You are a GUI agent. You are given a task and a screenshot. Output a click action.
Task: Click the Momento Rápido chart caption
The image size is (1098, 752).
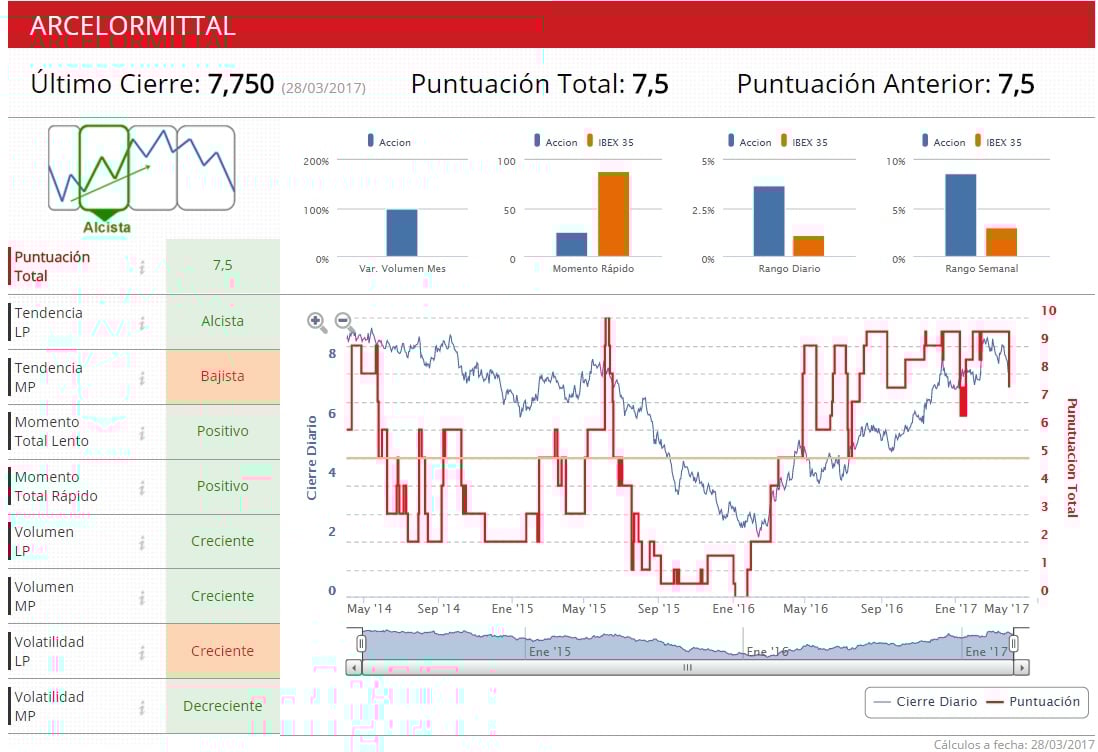pyautogui.click(x=593, y=268)
